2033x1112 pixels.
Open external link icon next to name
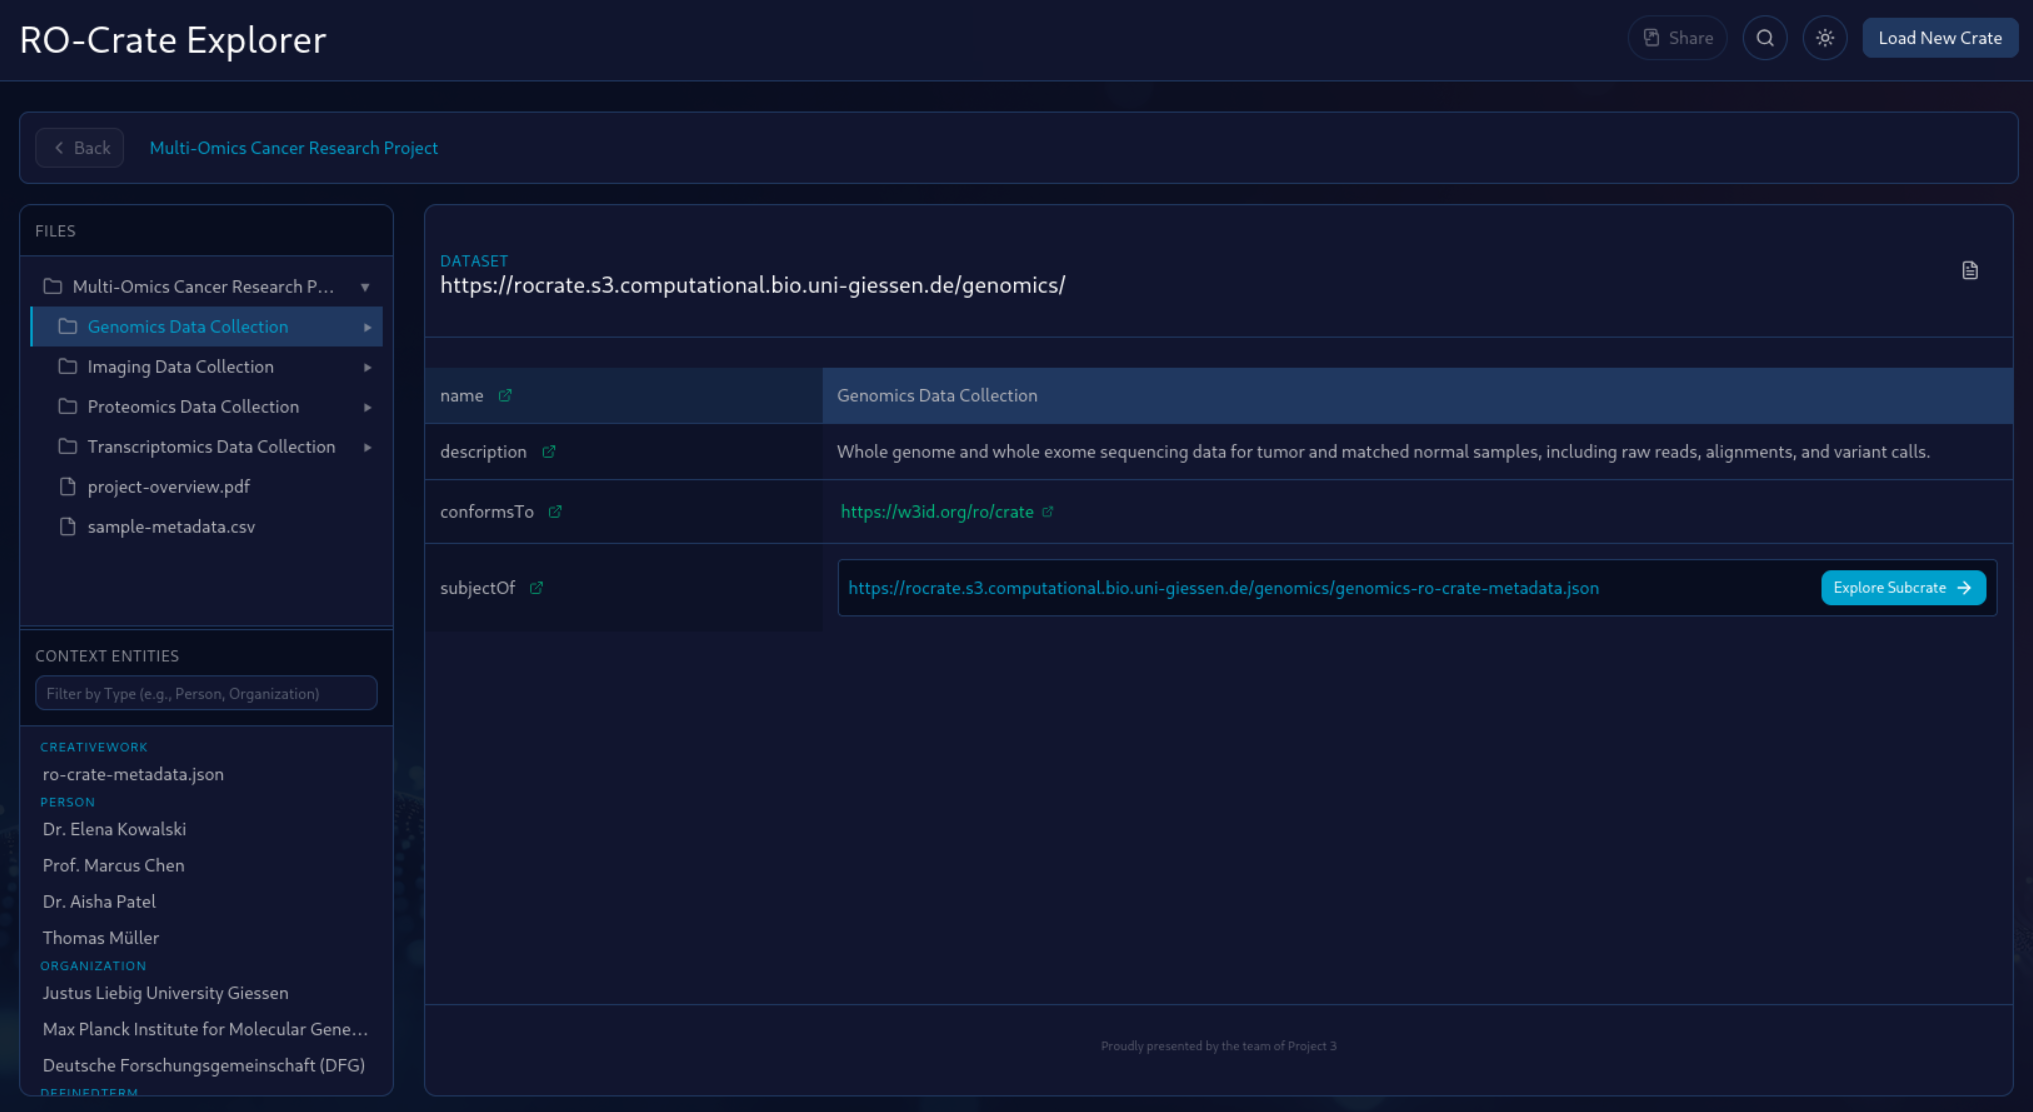click(505, 396)
